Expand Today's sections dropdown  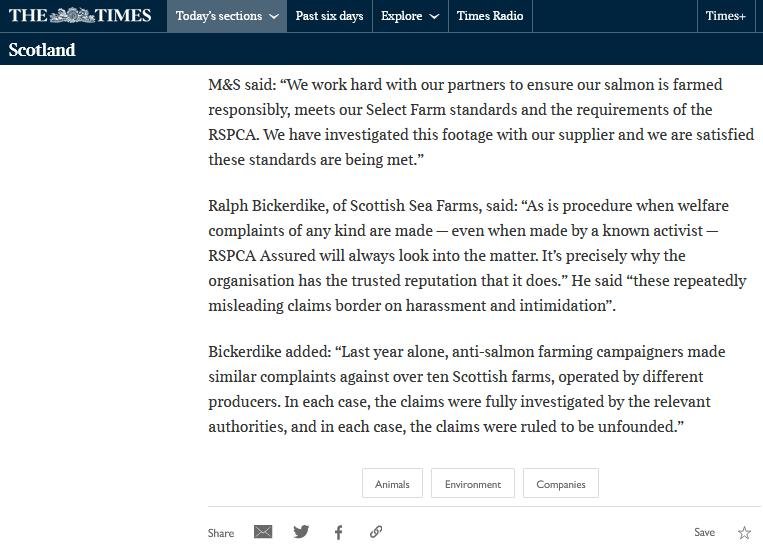(x=226, y=16)
